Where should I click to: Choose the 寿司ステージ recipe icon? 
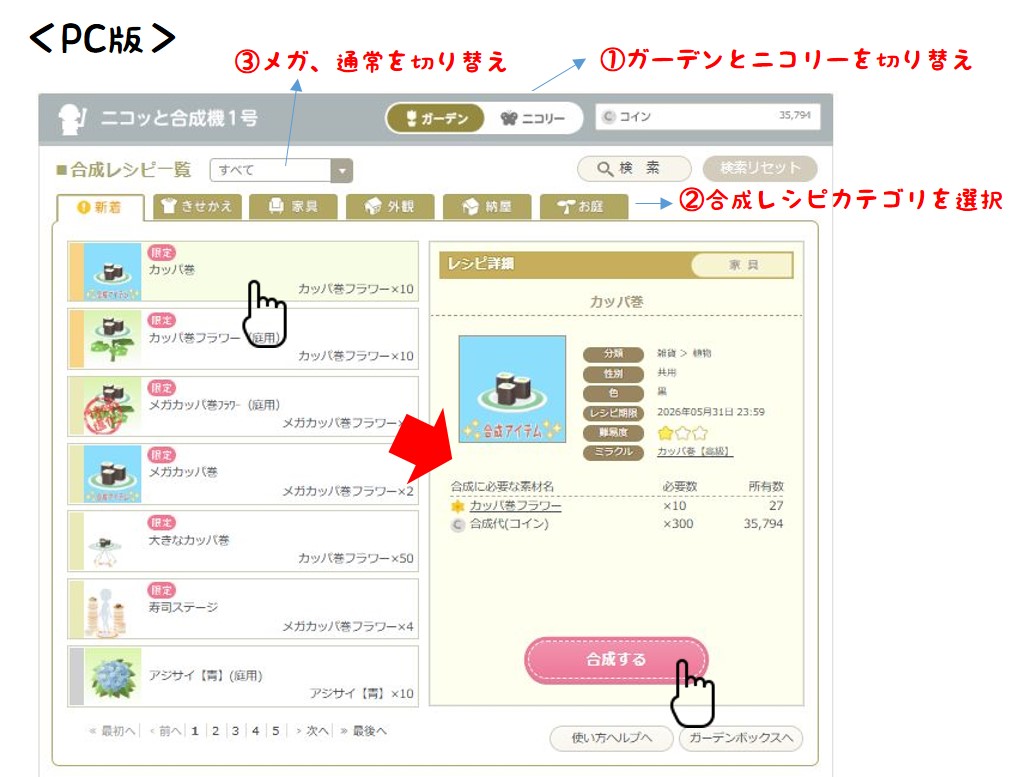tap(112, 609)
